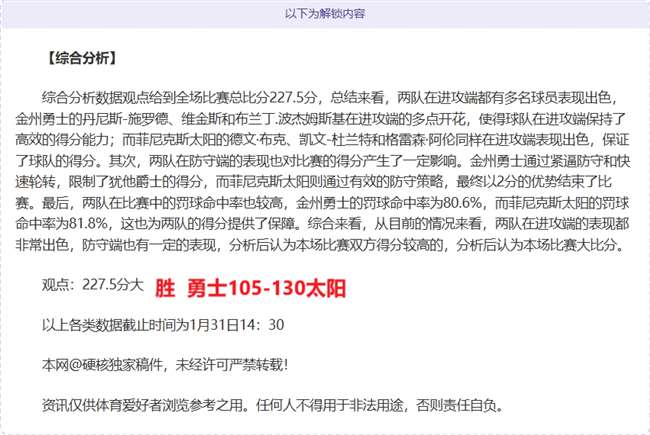The width and height of the screenshot is (650, 435).
Task: Click the text 金州勇士的丹尼斯-施罗德
Action: 92,119
